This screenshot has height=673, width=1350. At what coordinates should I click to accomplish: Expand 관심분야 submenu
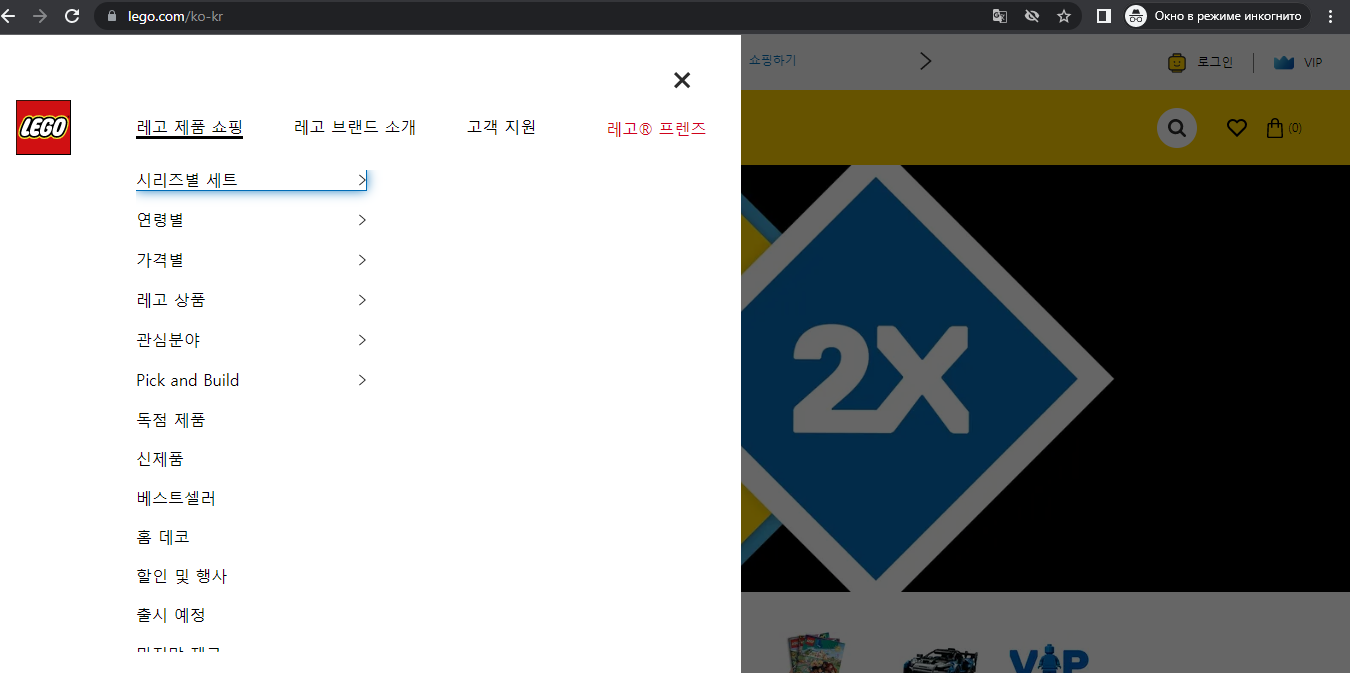tap(251, 340)
